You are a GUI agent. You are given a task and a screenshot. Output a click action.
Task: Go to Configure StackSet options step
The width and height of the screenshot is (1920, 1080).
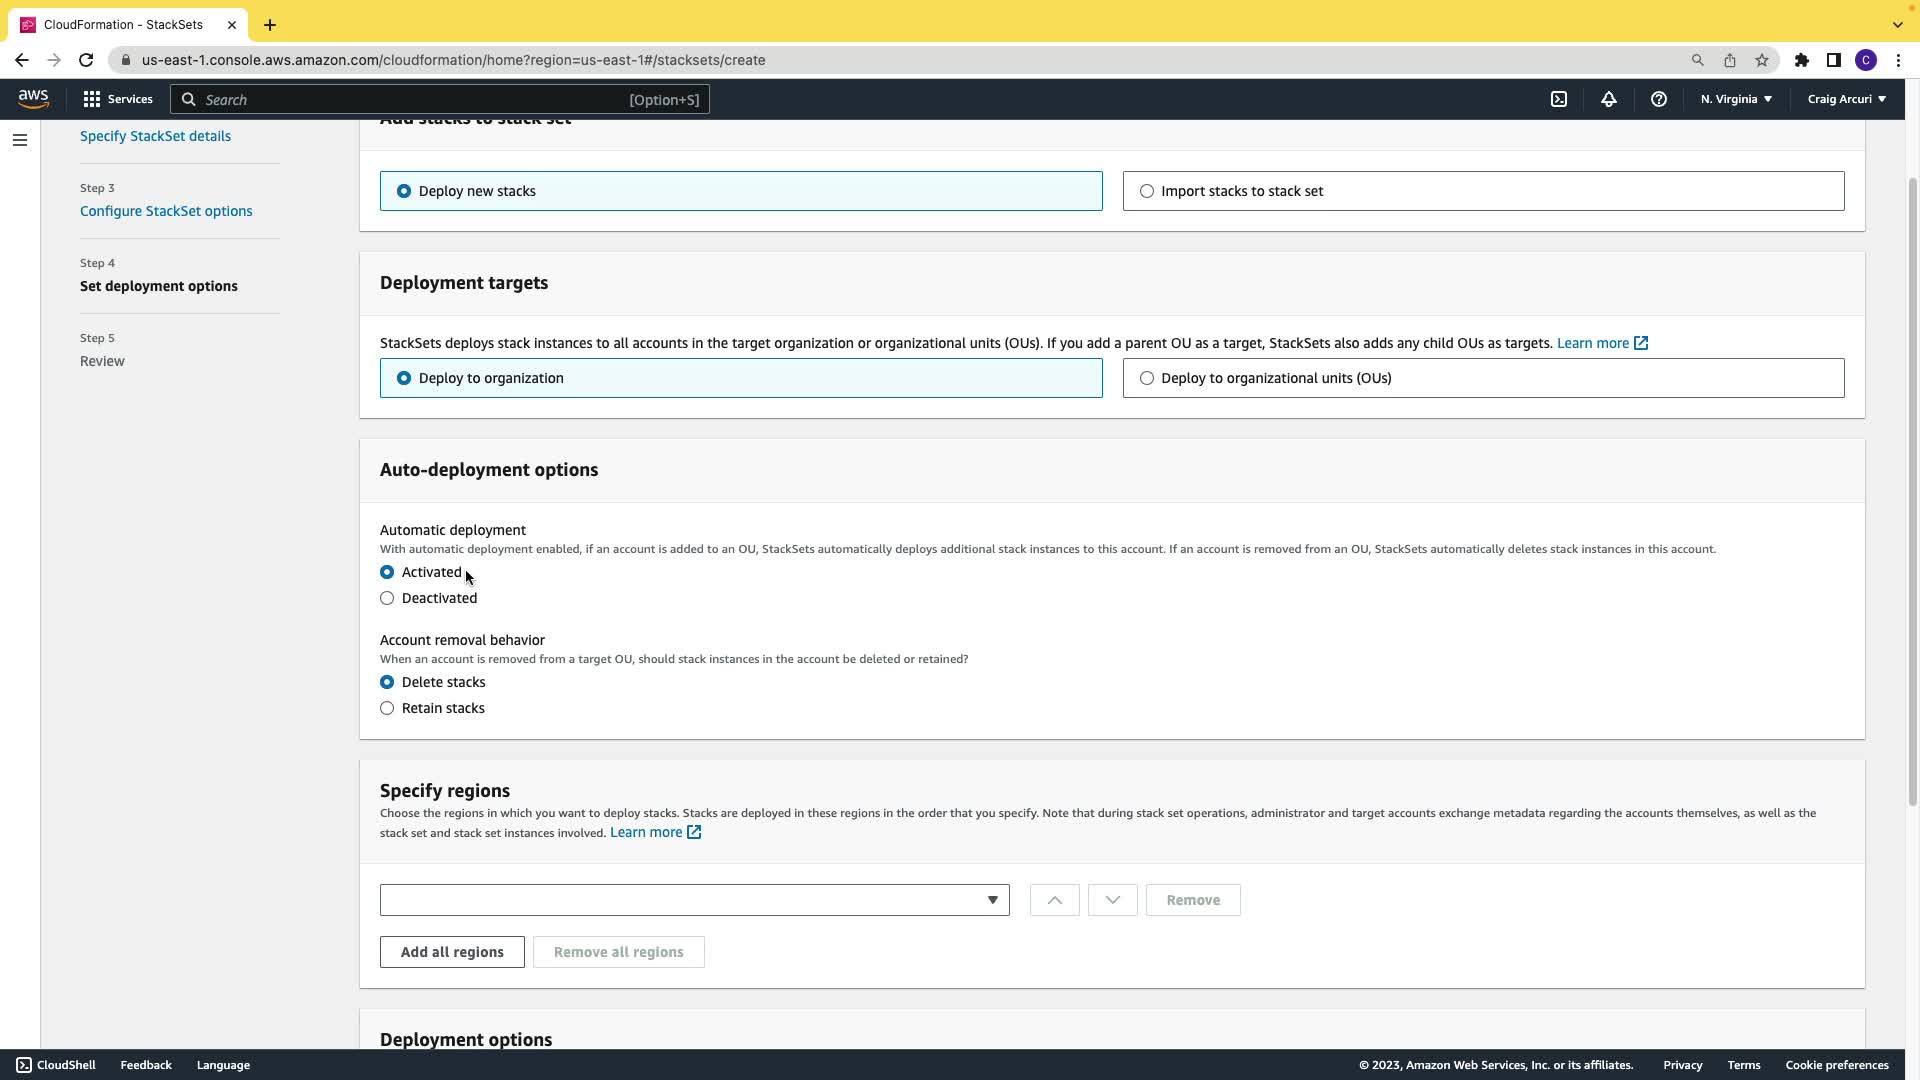tap(166, 211)
